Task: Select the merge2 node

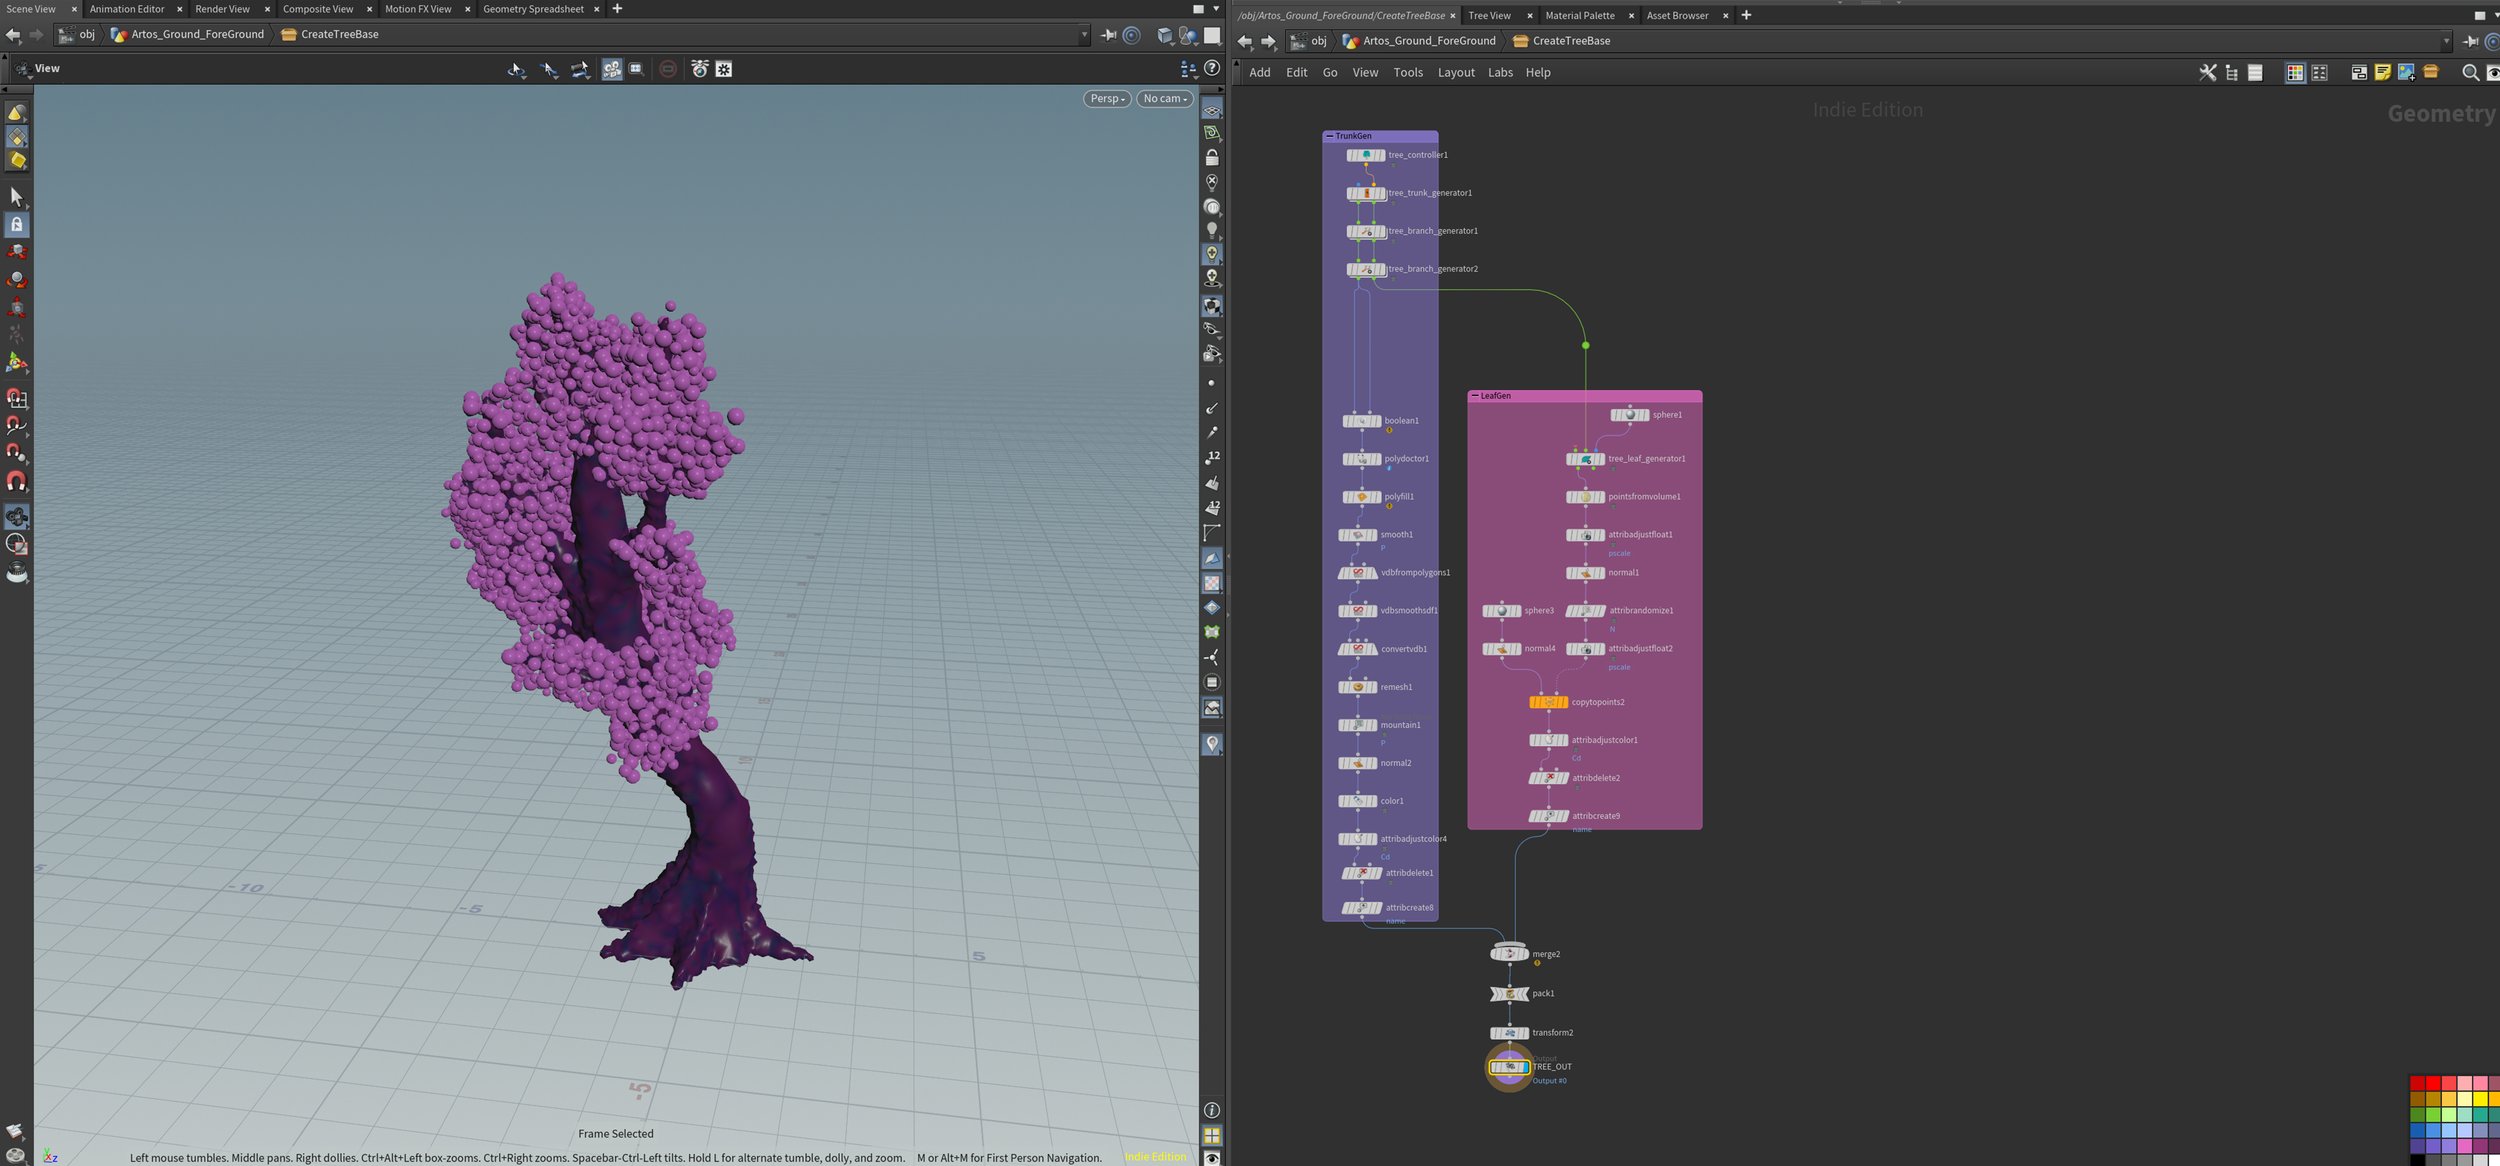Action: point(1509,953)
